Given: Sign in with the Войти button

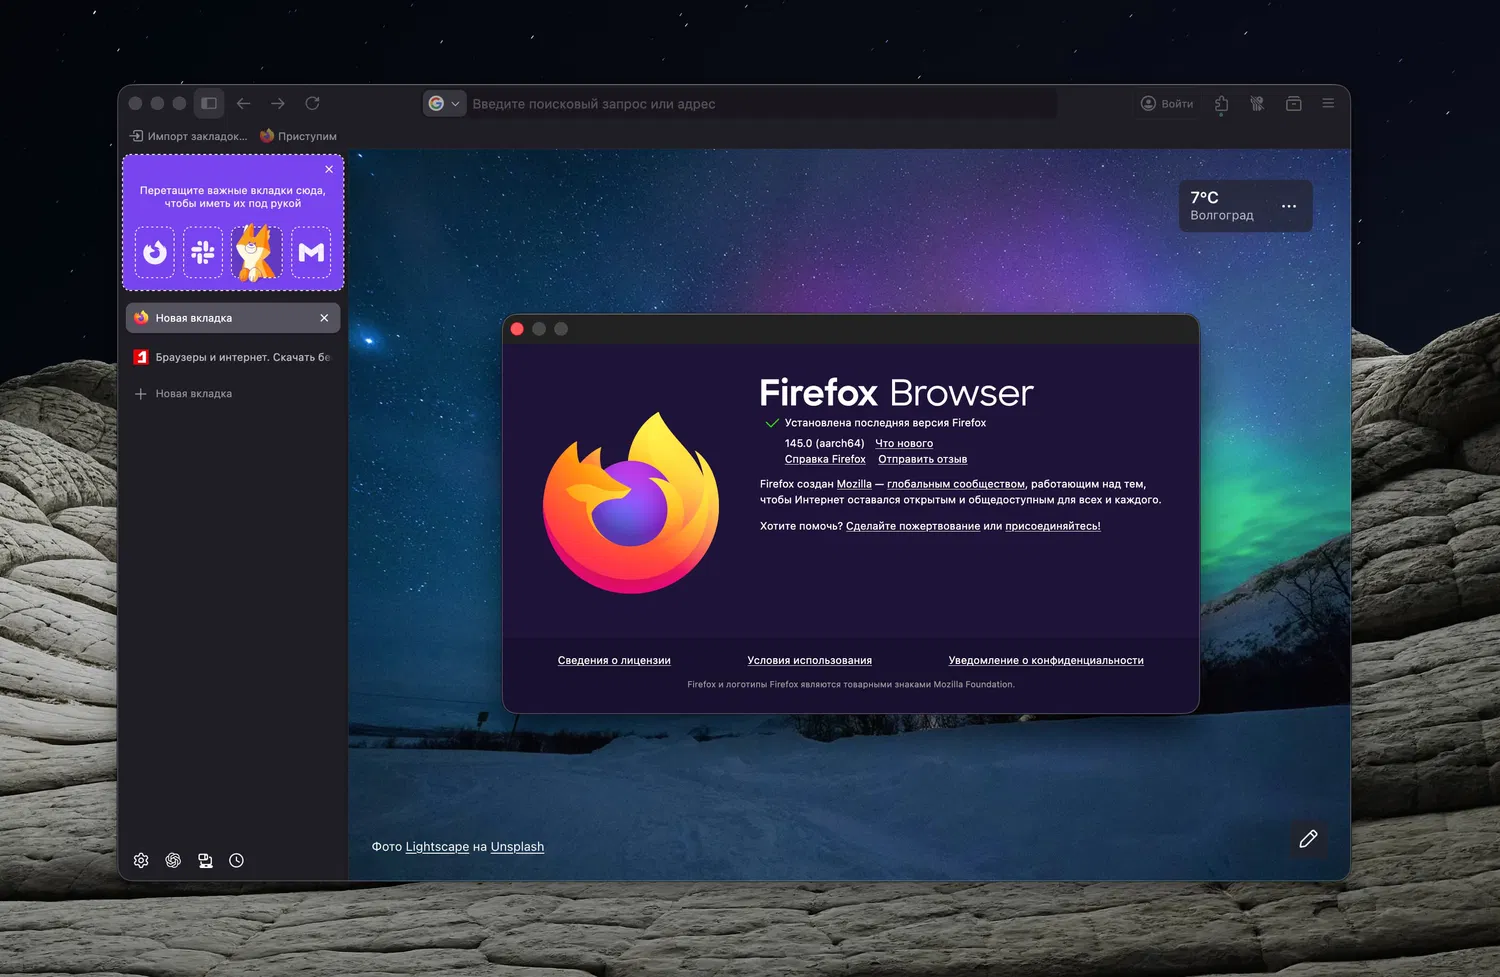Looking at the screenshot, I should coord(1167,104).
